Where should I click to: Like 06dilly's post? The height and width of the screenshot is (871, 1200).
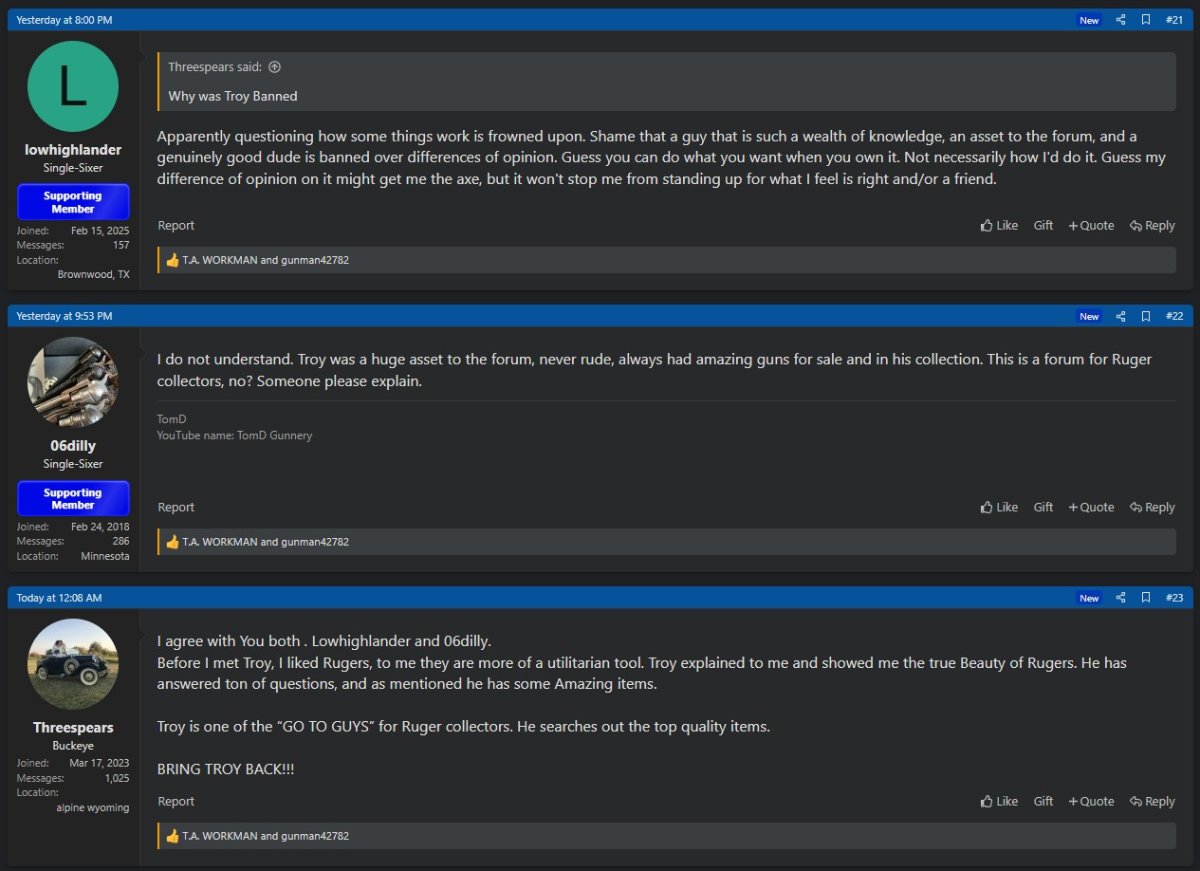pos(999,508)
